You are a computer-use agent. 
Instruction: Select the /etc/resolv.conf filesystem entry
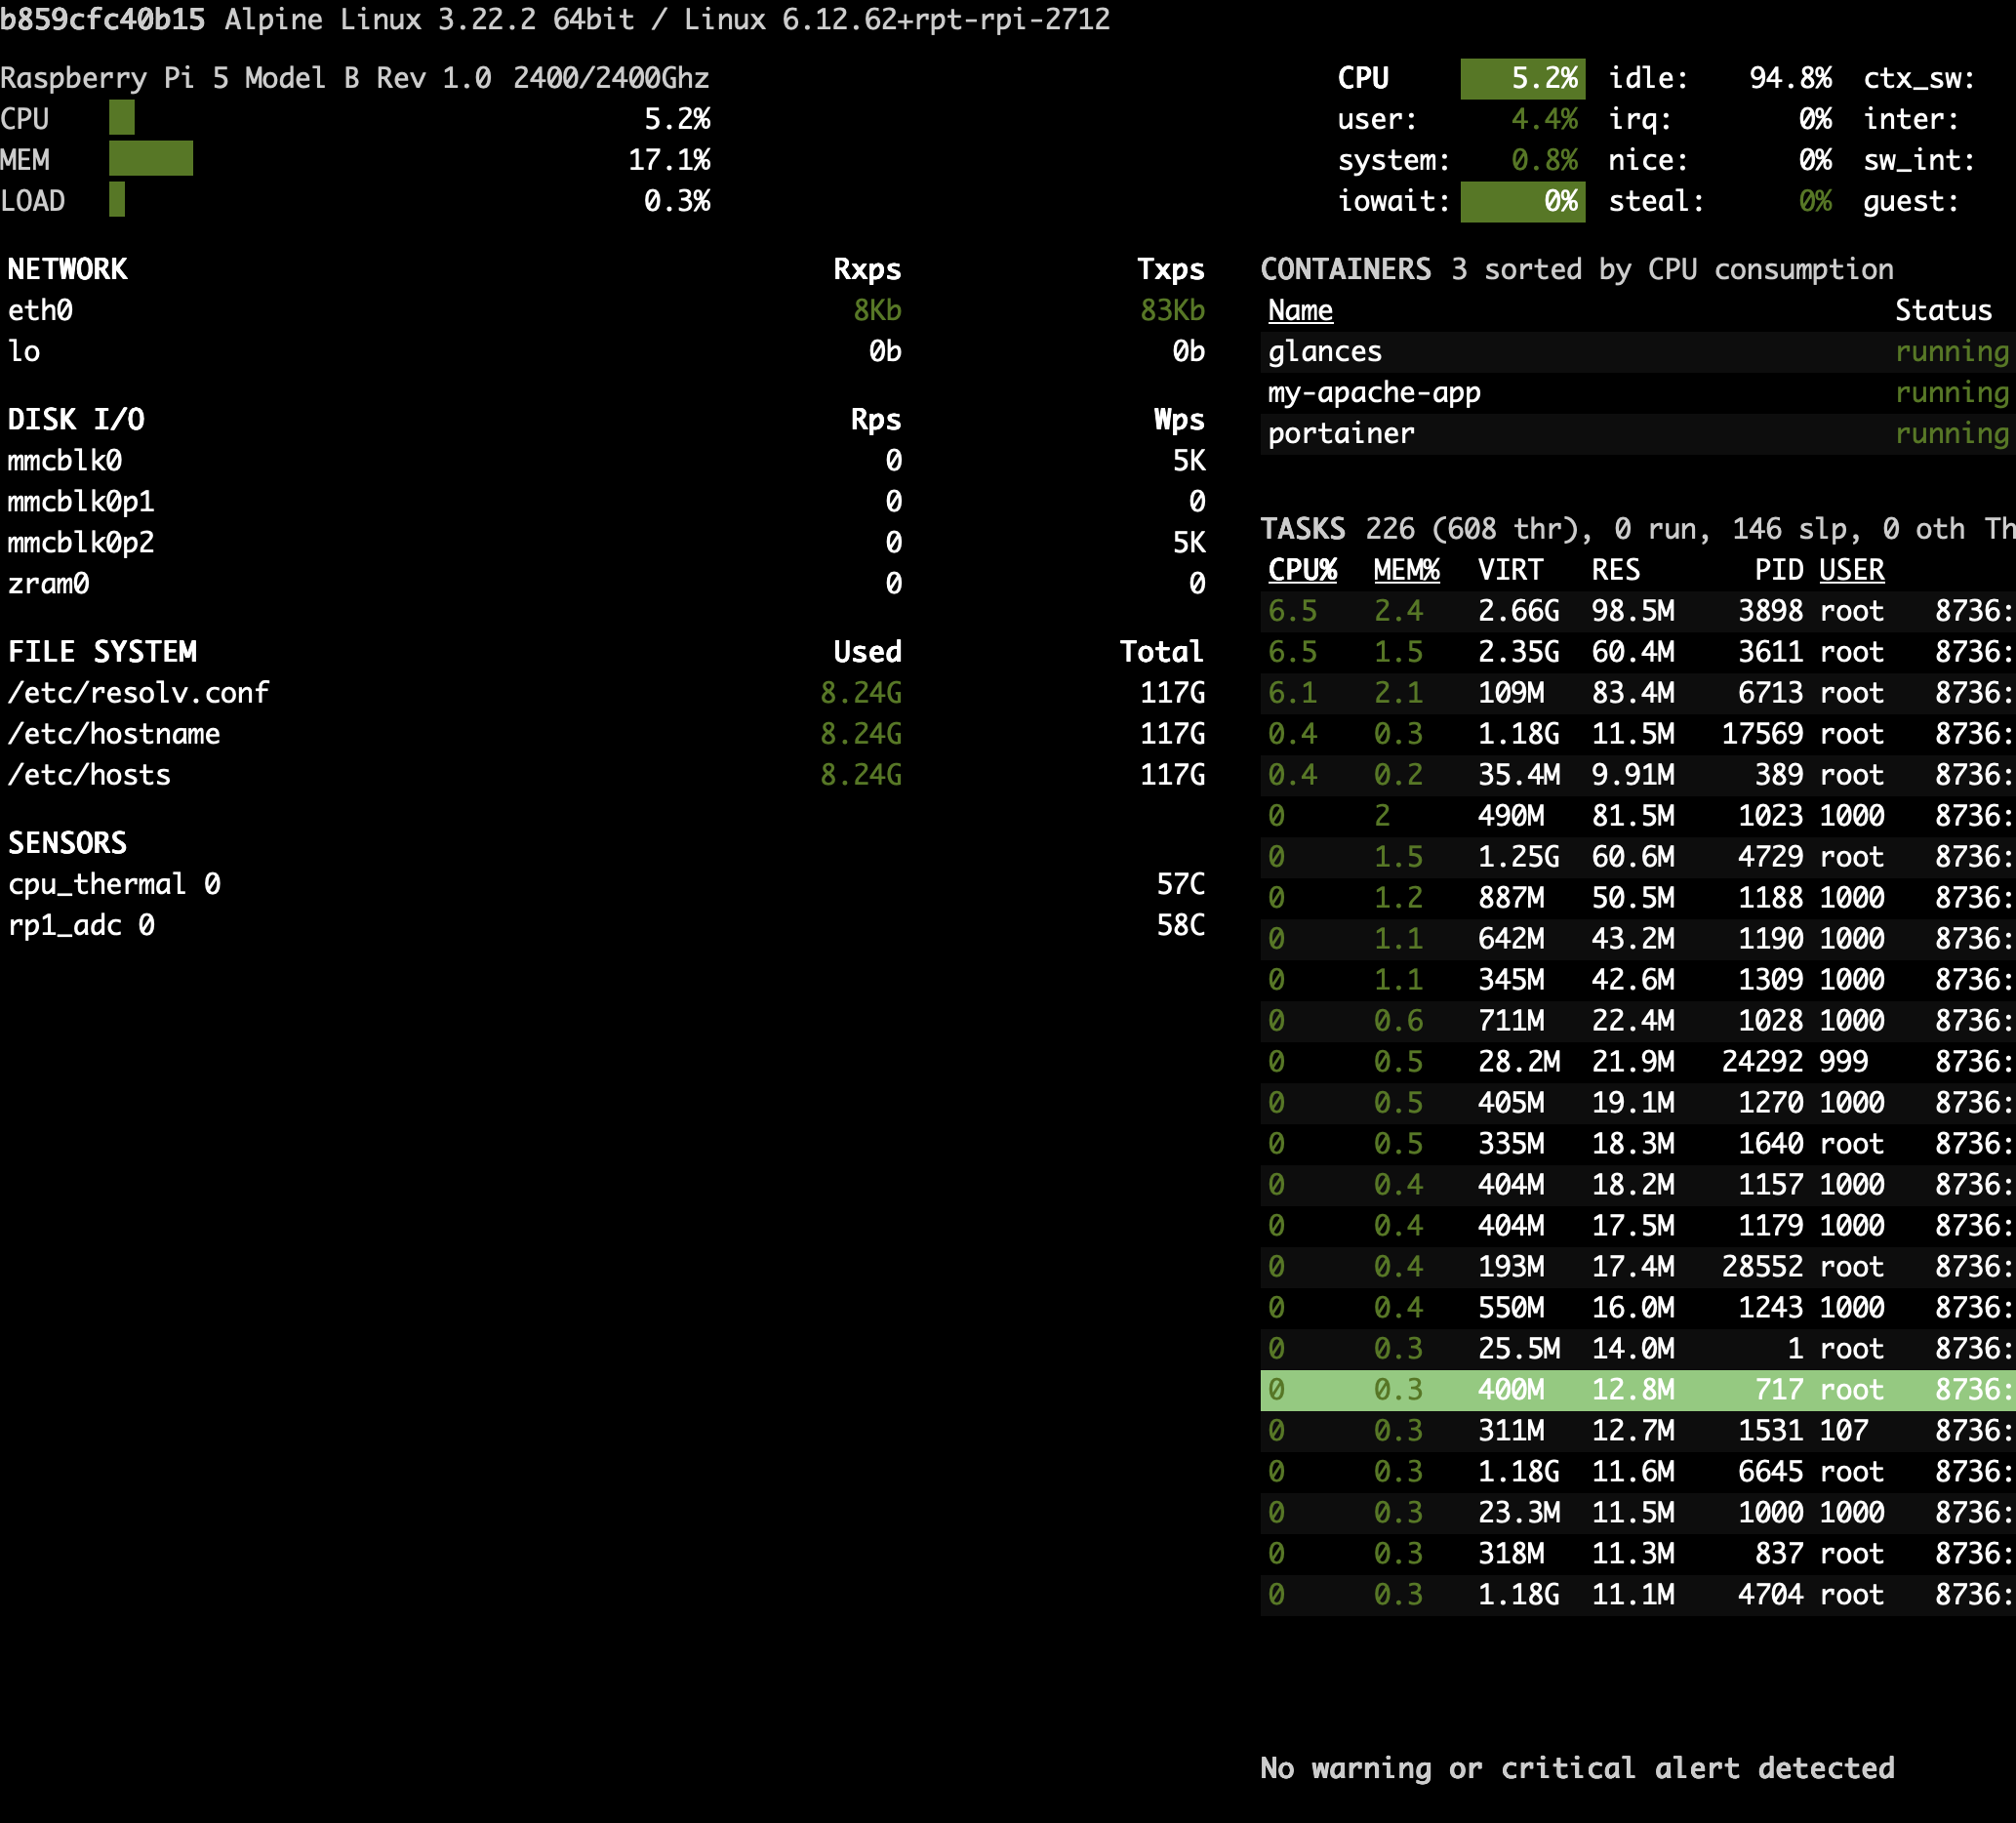tap(138, 692)
